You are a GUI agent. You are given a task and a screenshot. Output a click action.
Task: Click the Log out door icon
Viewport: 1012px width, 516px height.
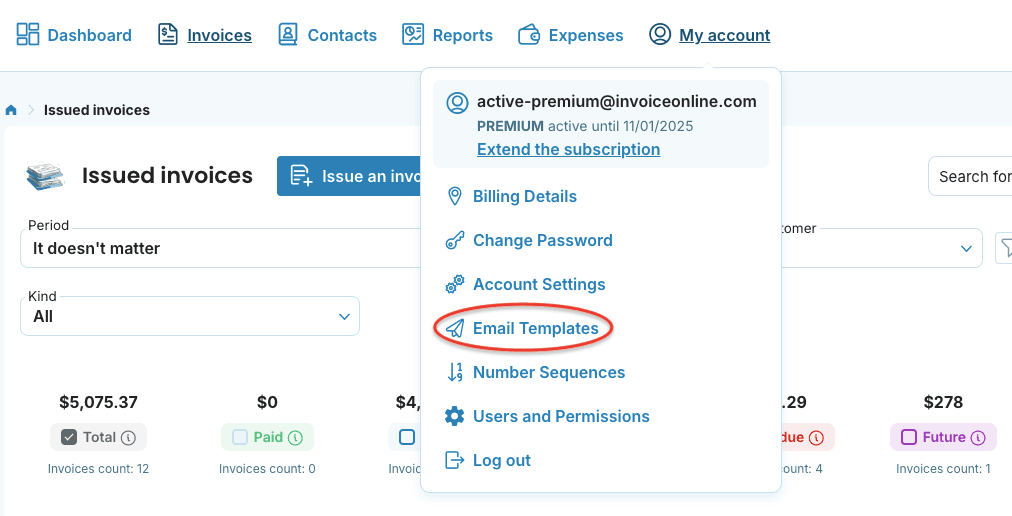[455, 460]
